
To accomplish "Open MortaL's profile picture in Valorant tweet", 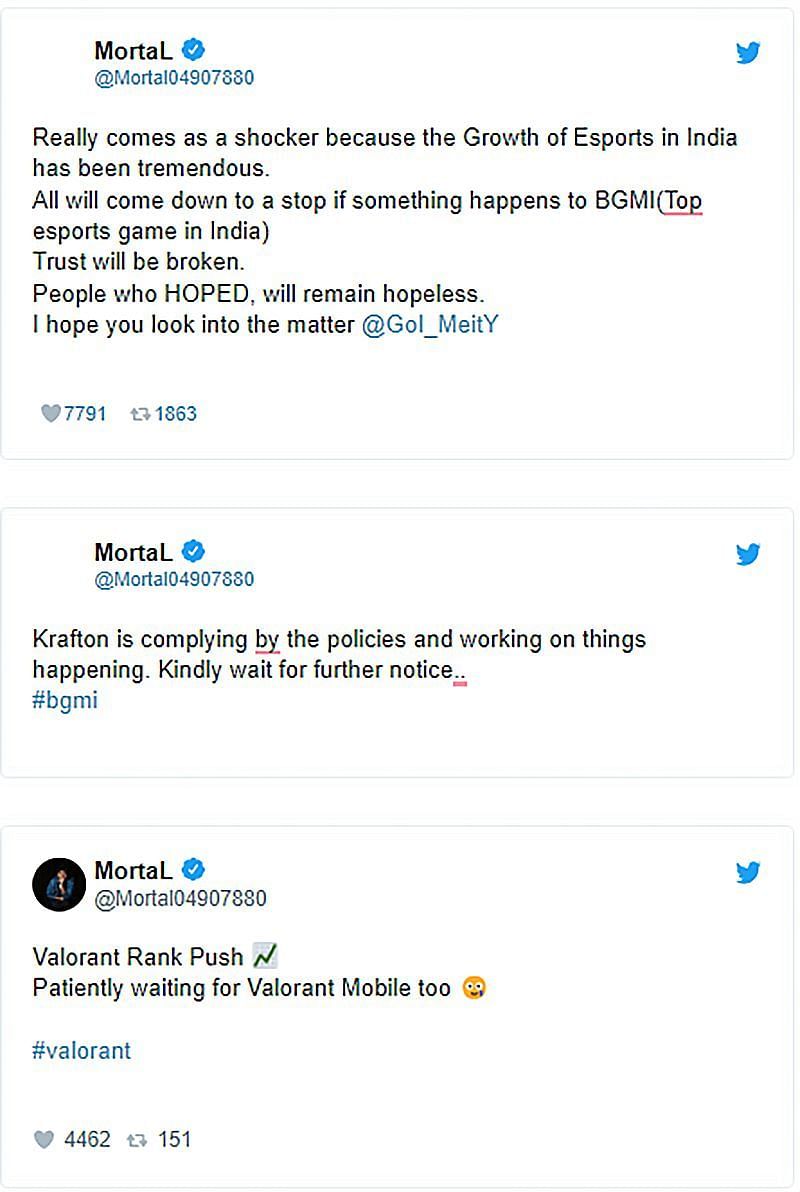I will (x=58, y=884).
